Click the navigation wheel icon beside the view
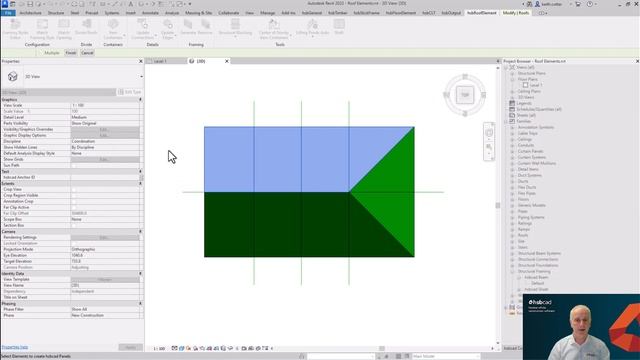This screenshot has height=360, width=640. [489, 133]
